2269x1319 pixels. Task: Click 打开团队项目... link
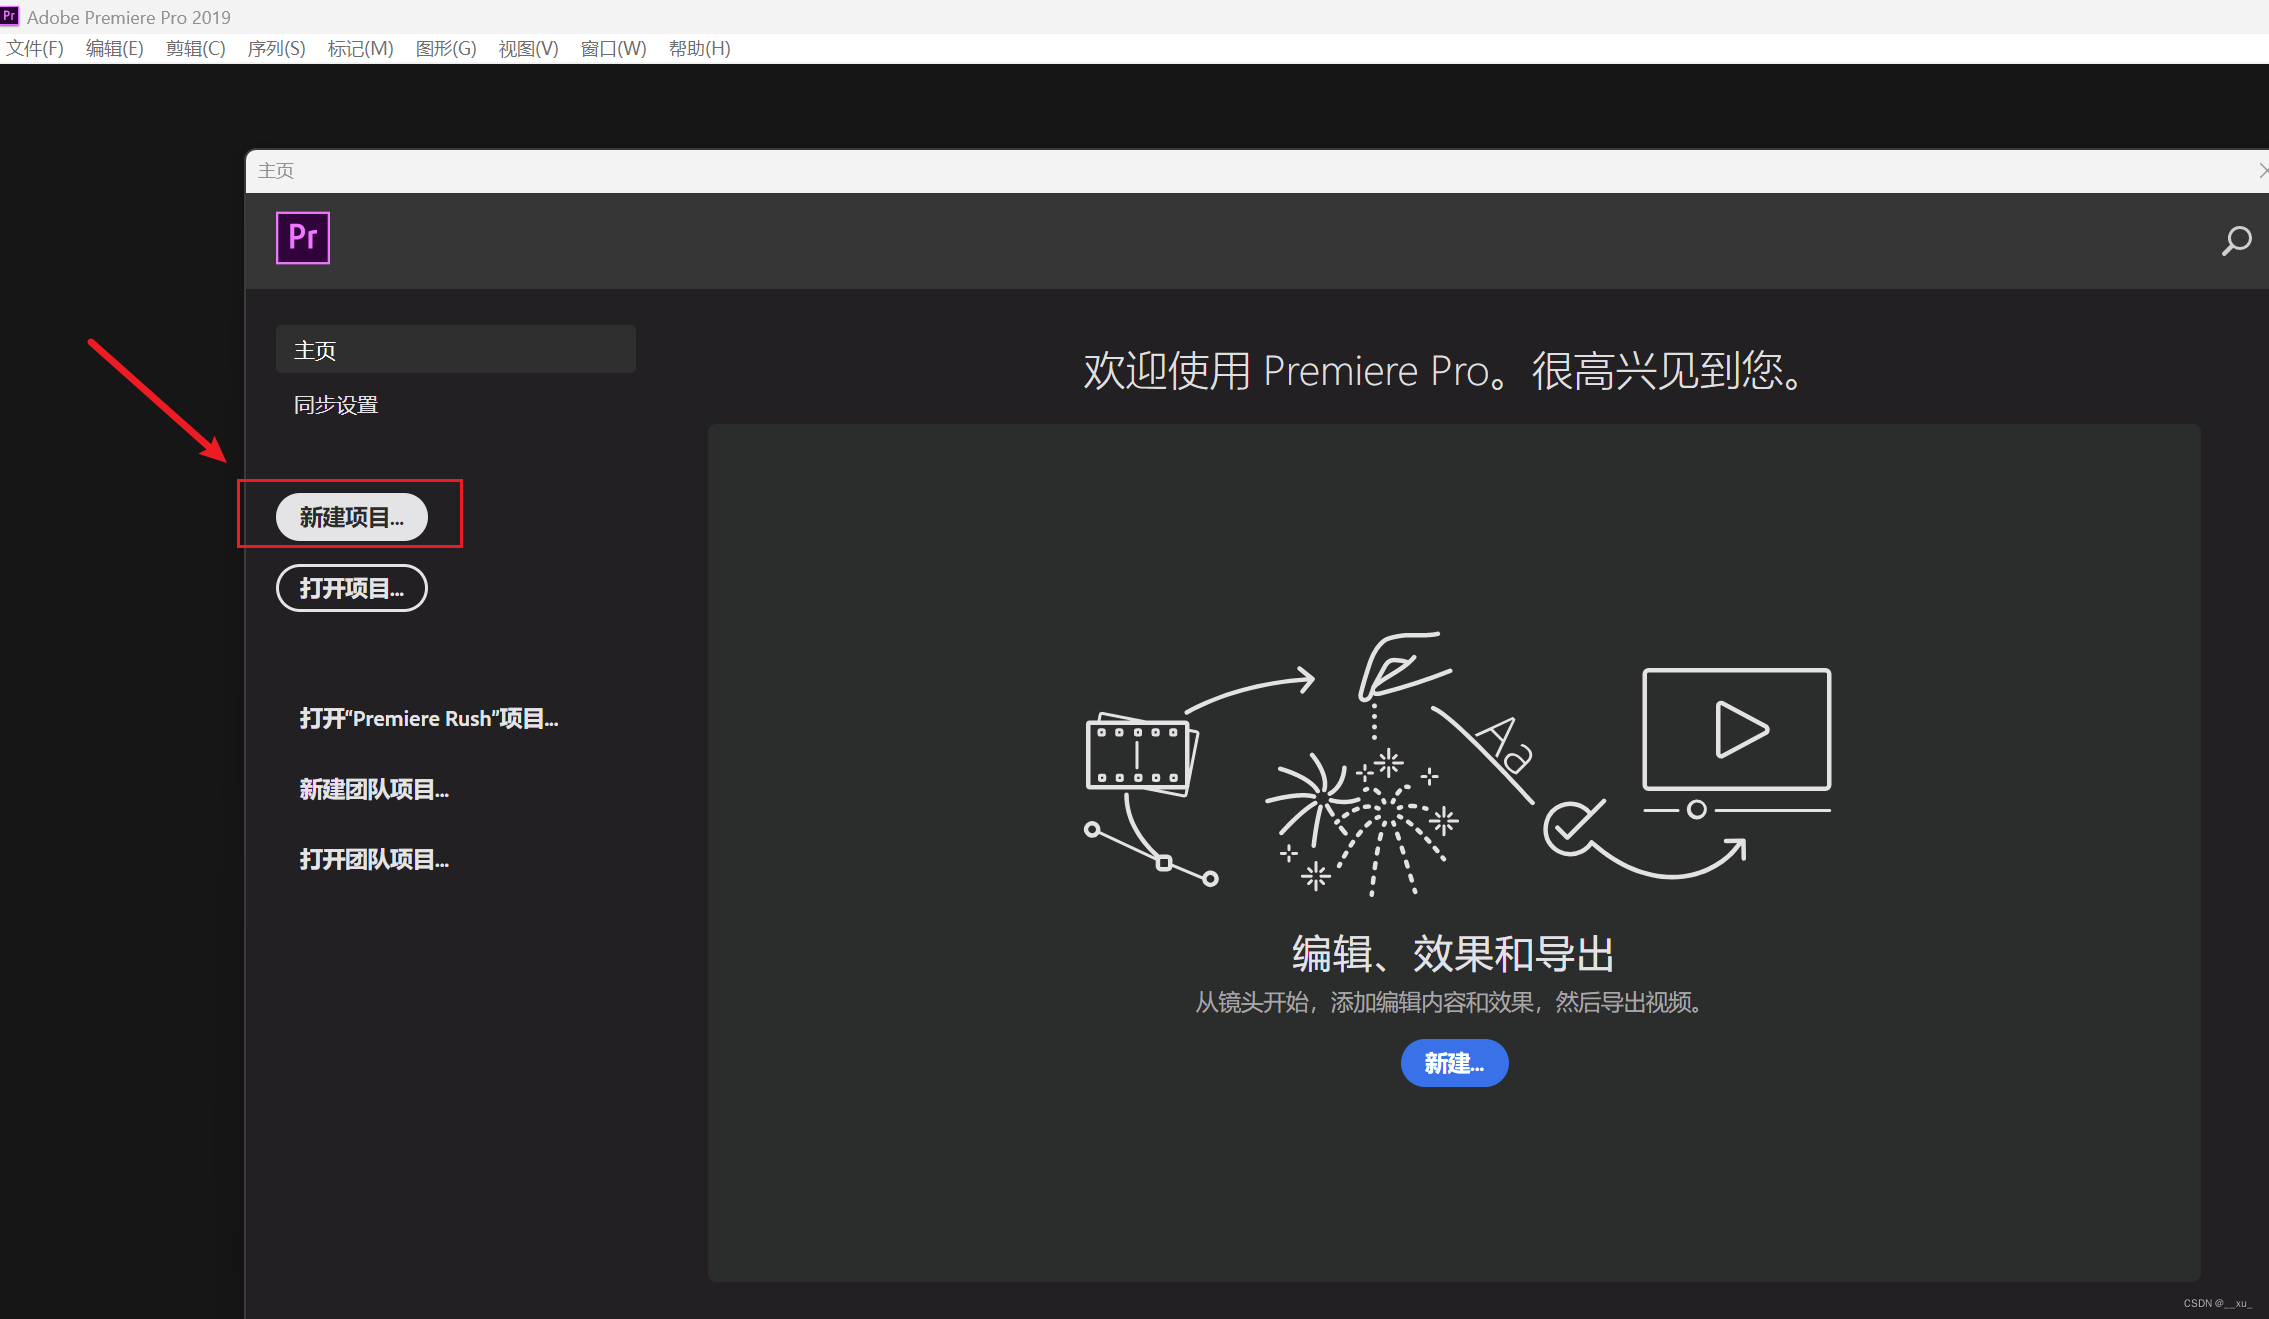[374, 860]
